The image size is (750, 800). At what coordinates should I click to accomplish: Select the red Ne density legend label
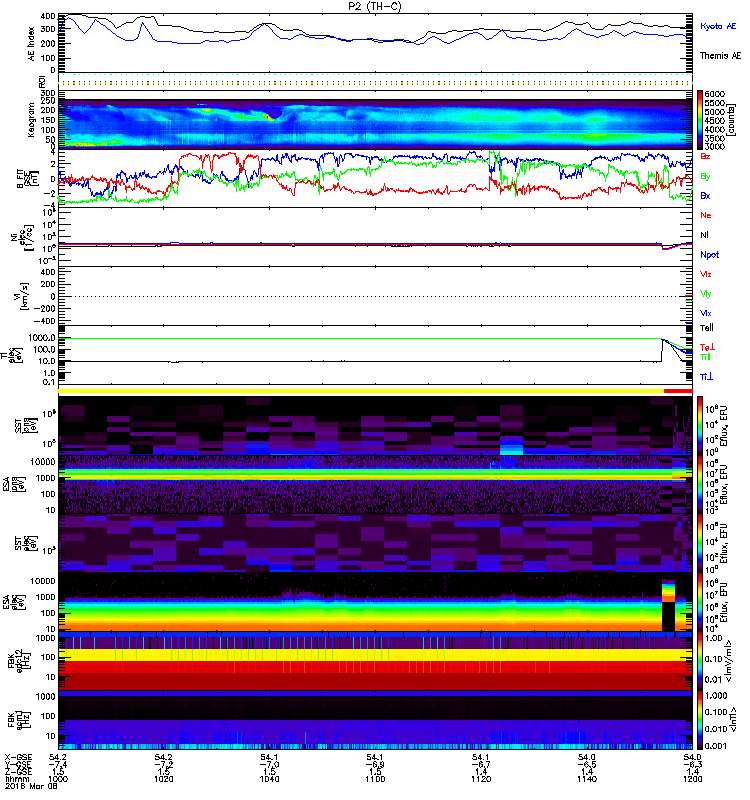pos(706,215)
